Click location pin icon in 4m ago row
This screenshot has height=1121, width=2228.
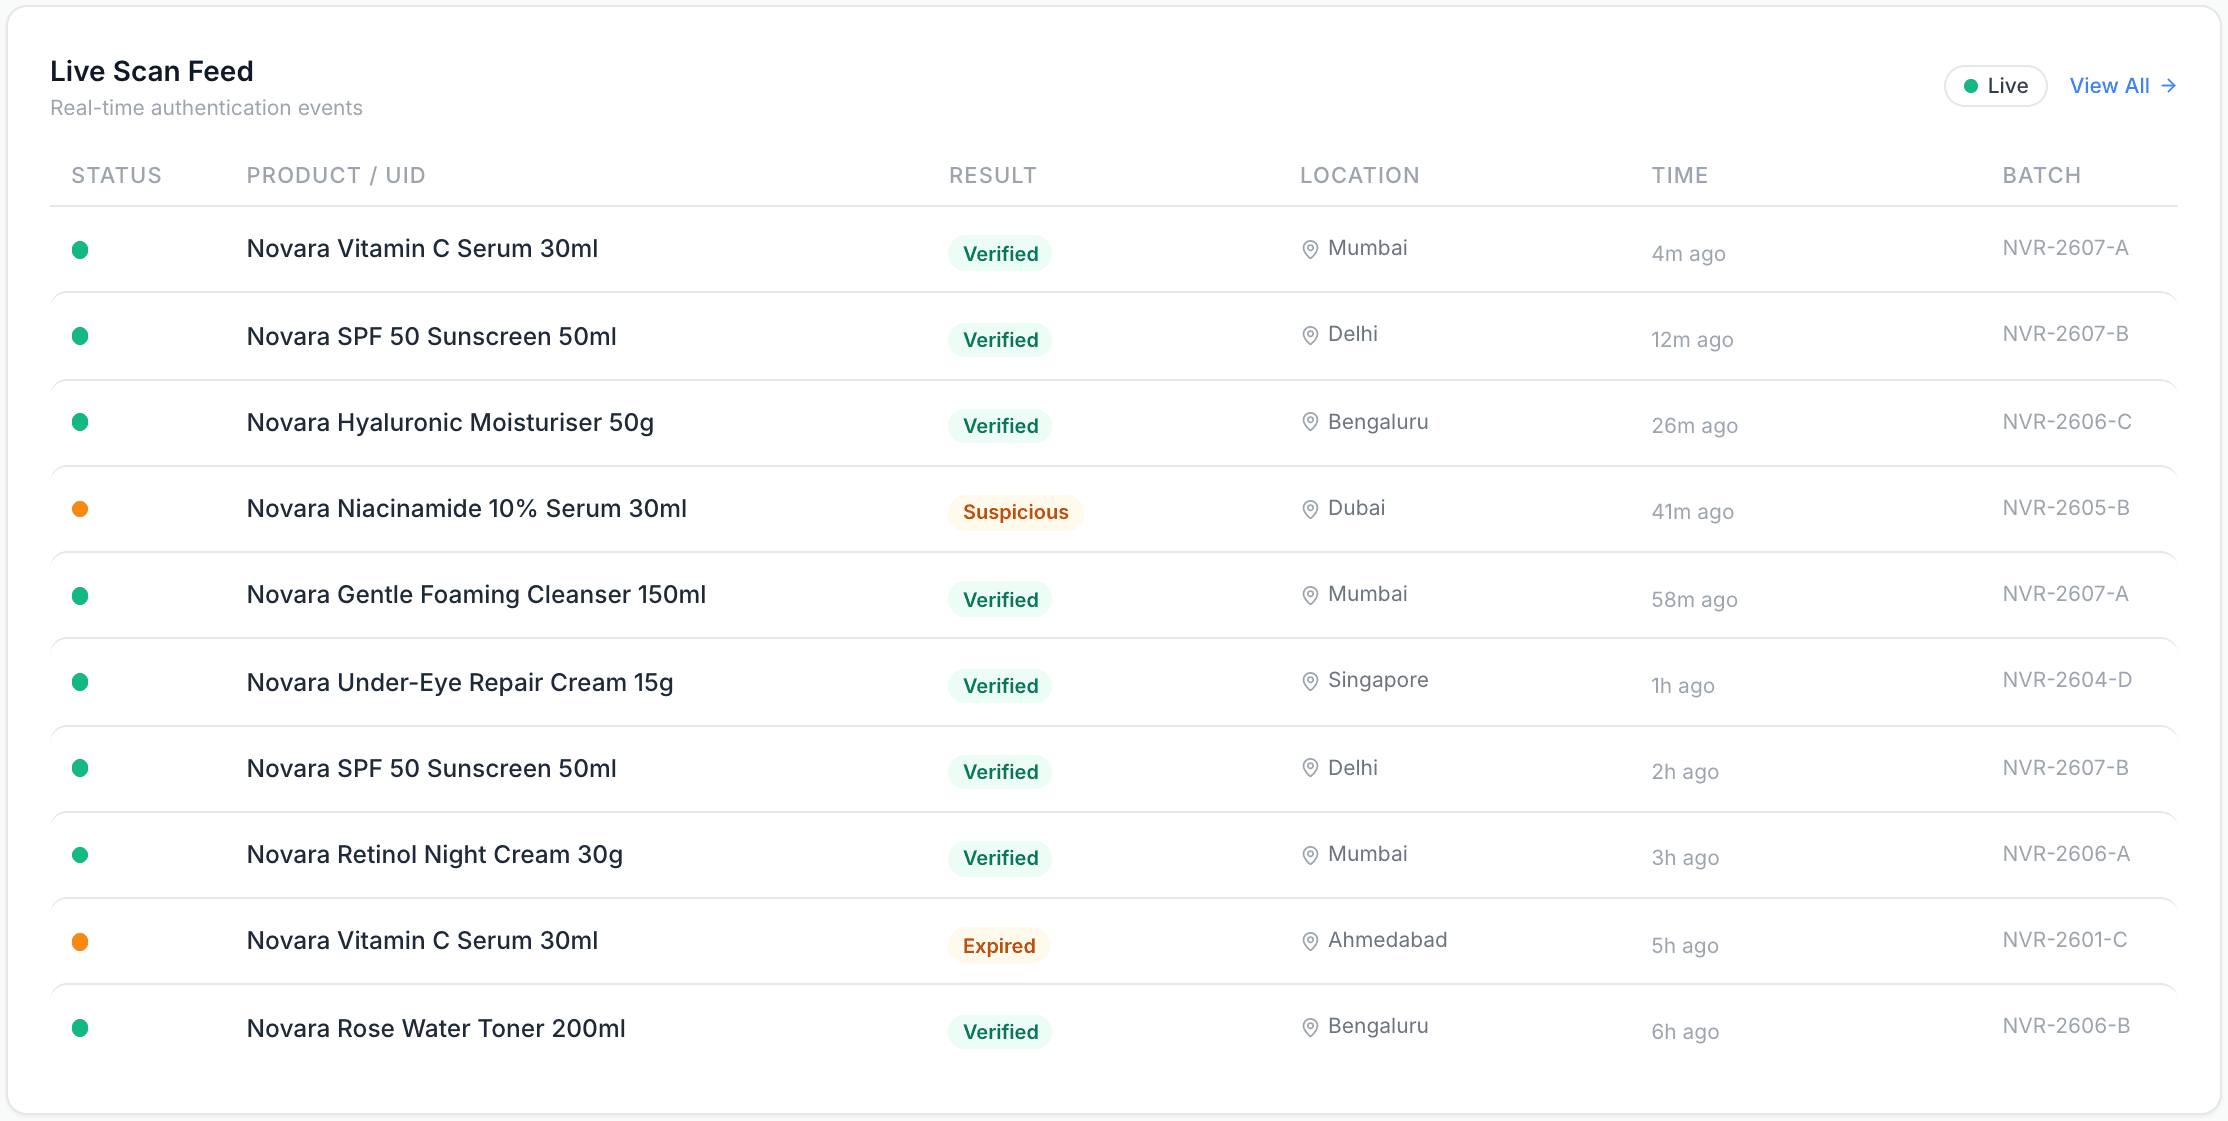tap(1310, 249)
